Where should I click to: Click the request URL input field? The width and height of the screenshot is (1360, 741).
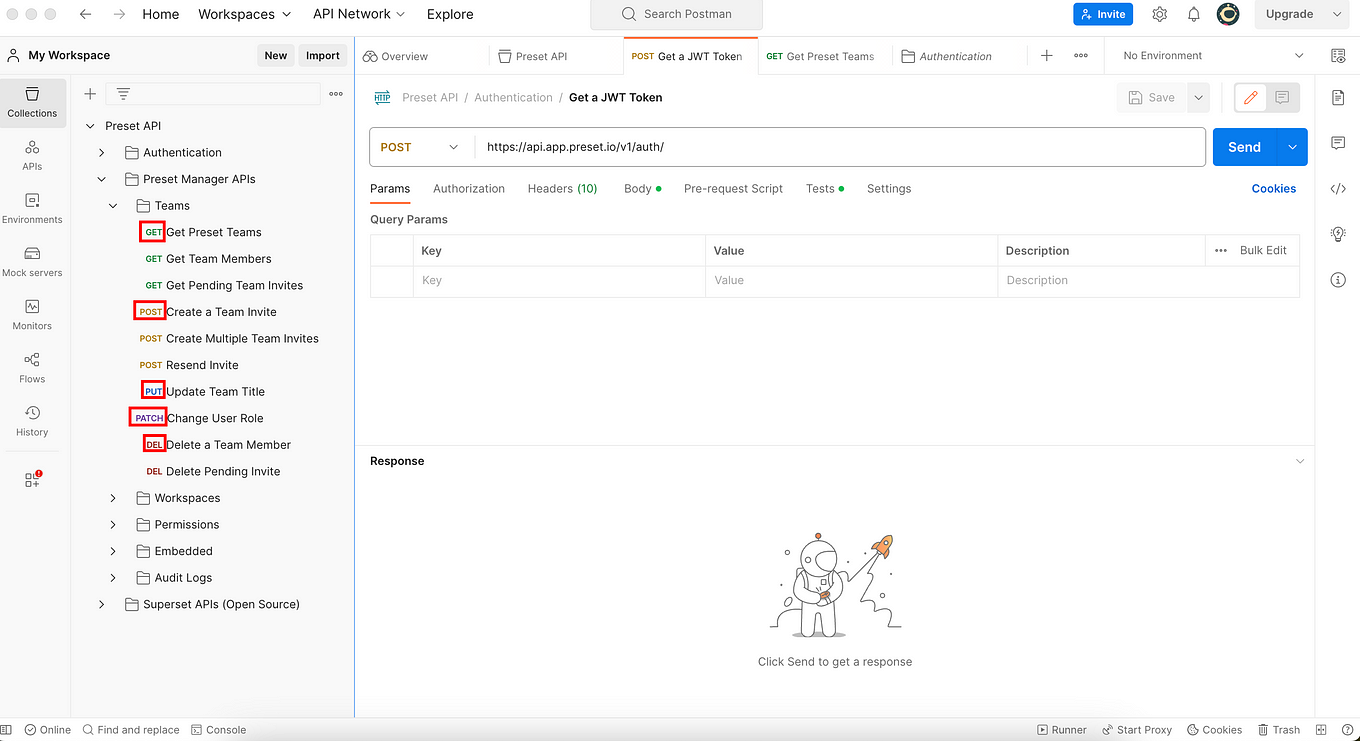click(838, 147)
